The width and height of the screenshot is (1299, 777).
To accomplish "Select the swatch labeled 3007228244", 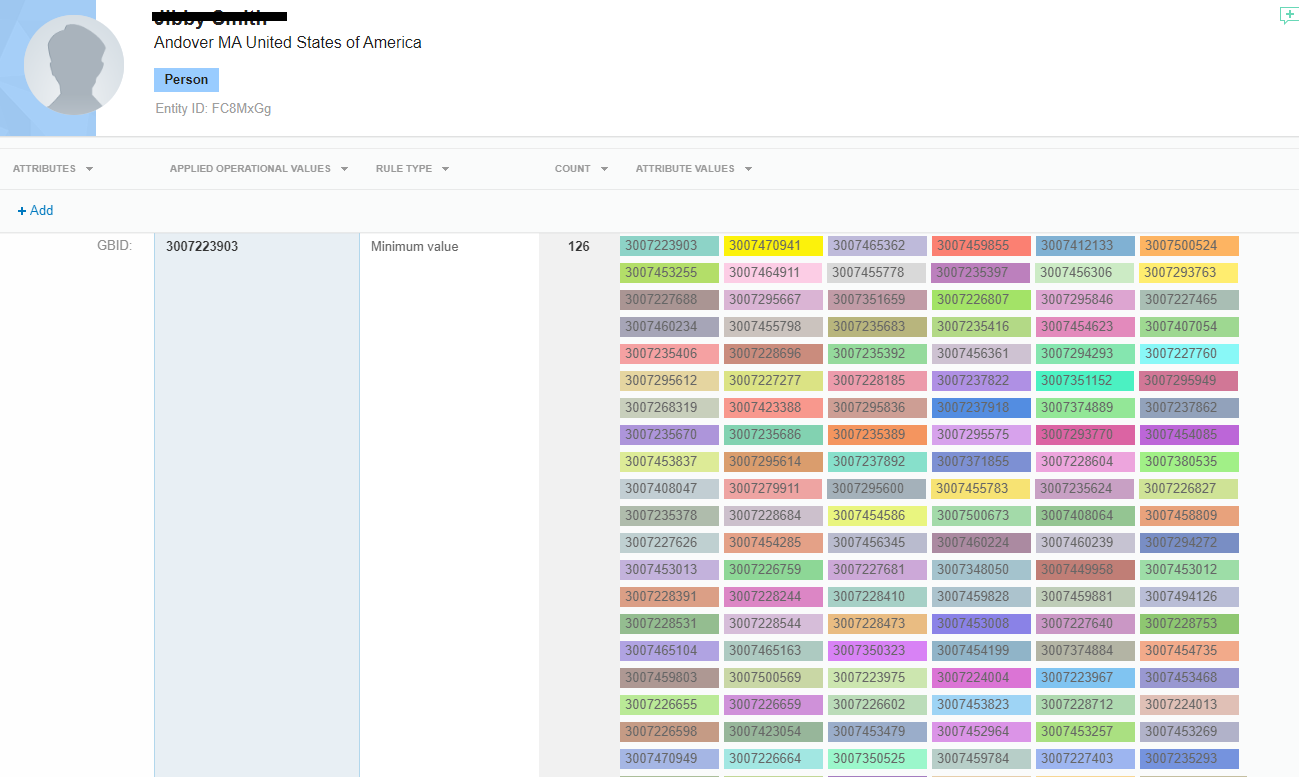I will click(773, 597).
